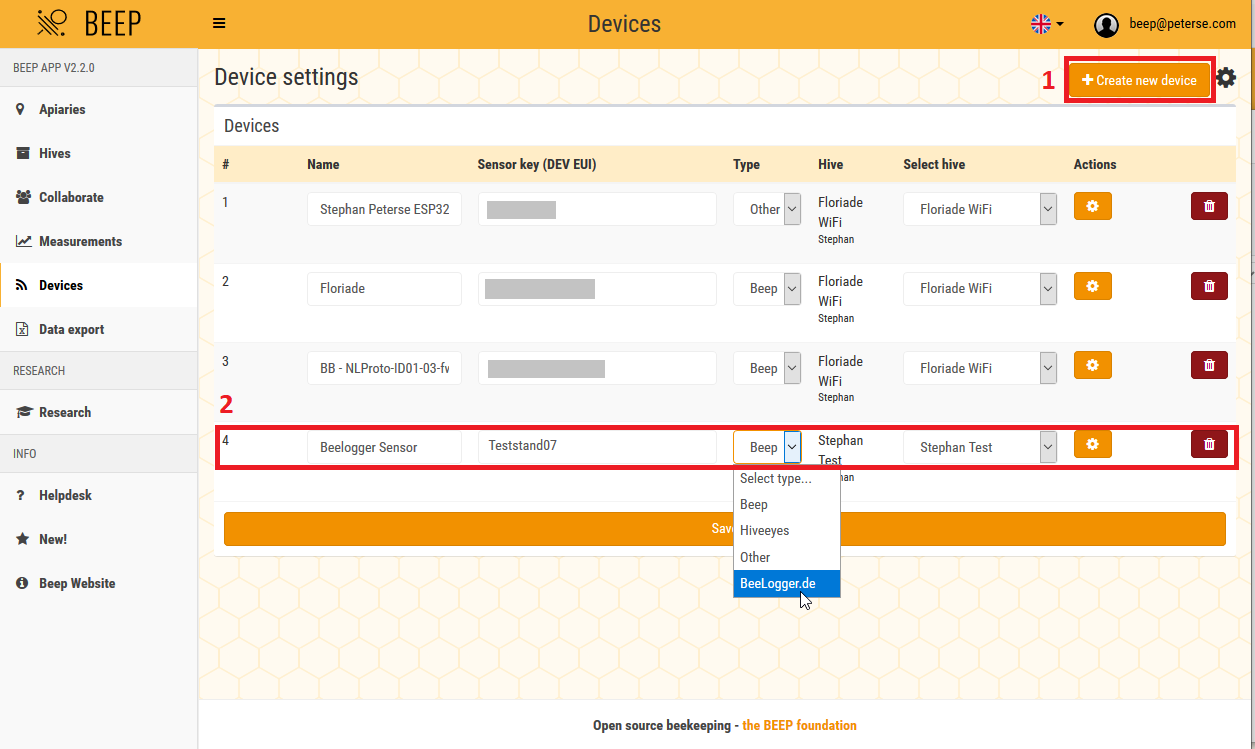This screenshot has width=1255, height=749.
Task: Collapse Type dropdown for Beelogger Sensor
Action: click(x=767, y=447)
